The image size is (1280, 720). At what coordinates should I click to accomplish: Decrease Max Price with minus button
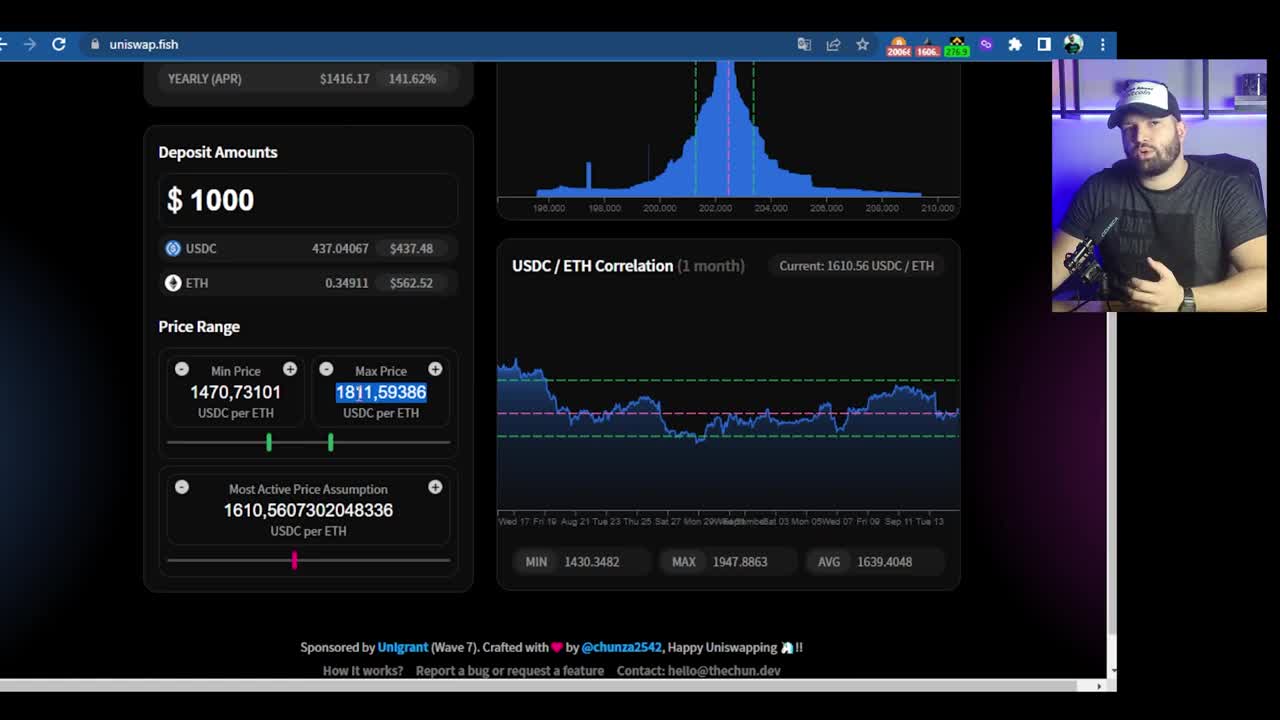[x=326, y=369]
